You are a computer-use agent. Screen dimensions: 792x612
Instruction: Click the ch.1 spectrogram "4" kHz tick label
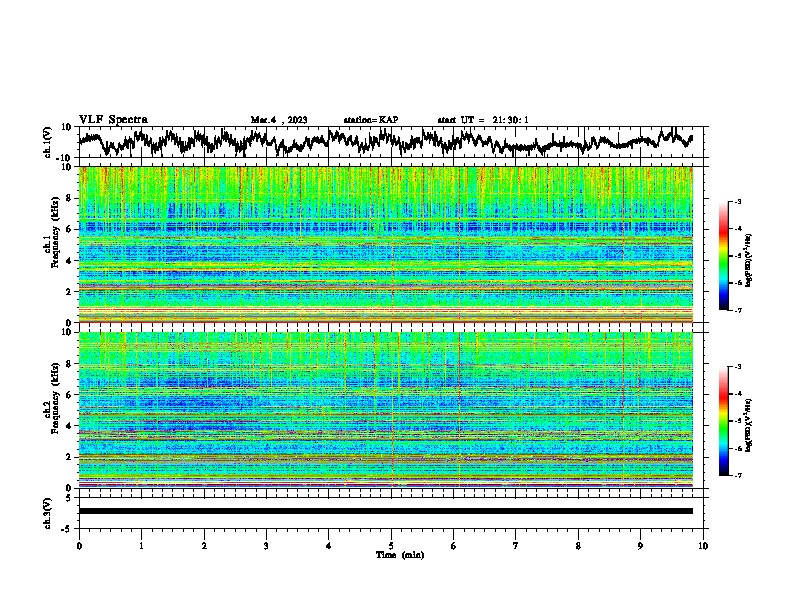tap(71, 261)
